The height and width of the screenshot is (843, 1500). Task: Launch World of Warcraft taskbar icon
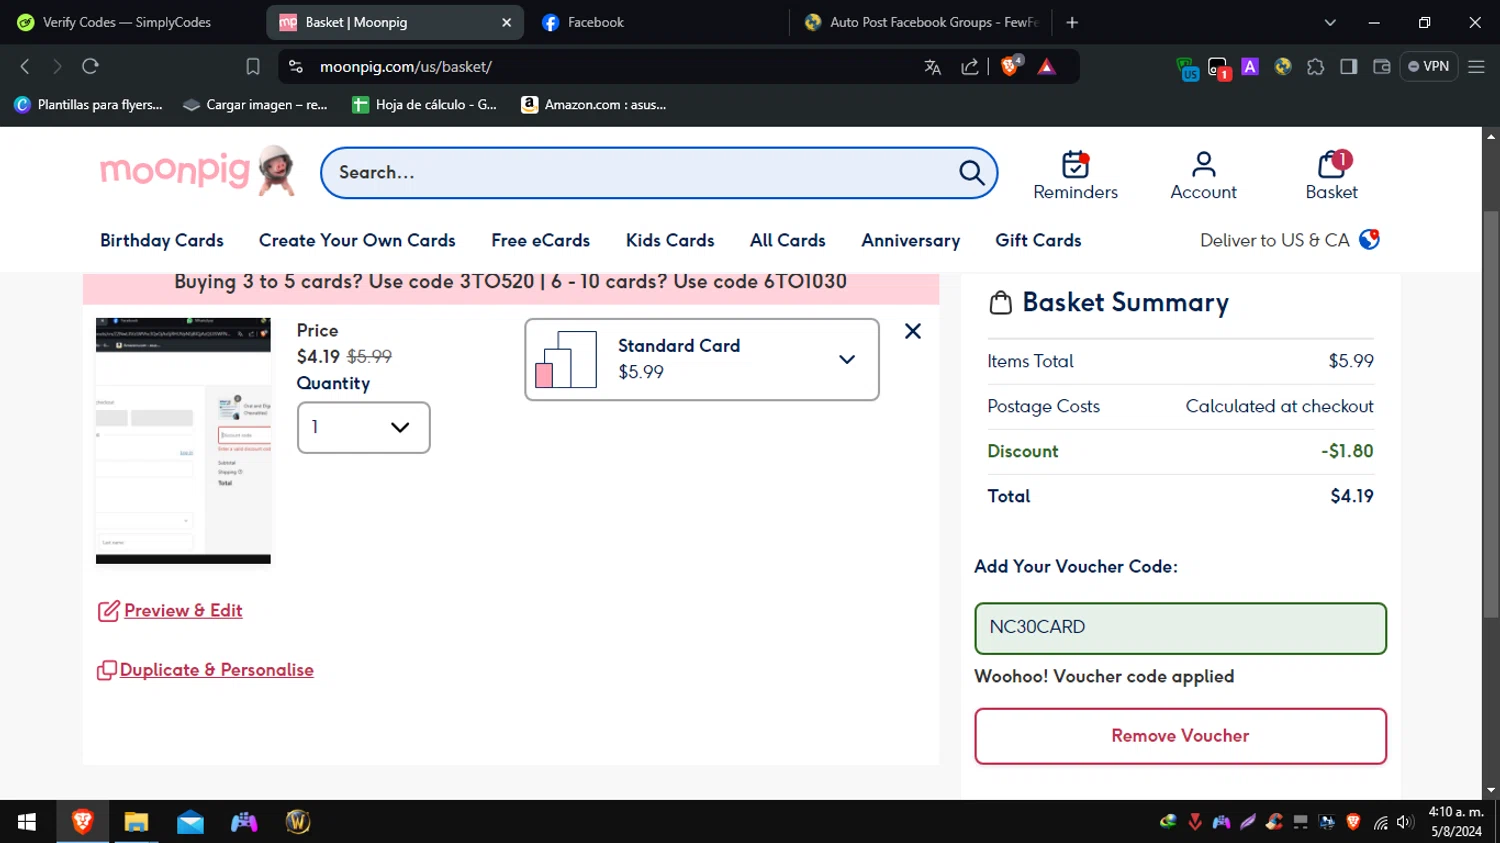tap(298, 822)
